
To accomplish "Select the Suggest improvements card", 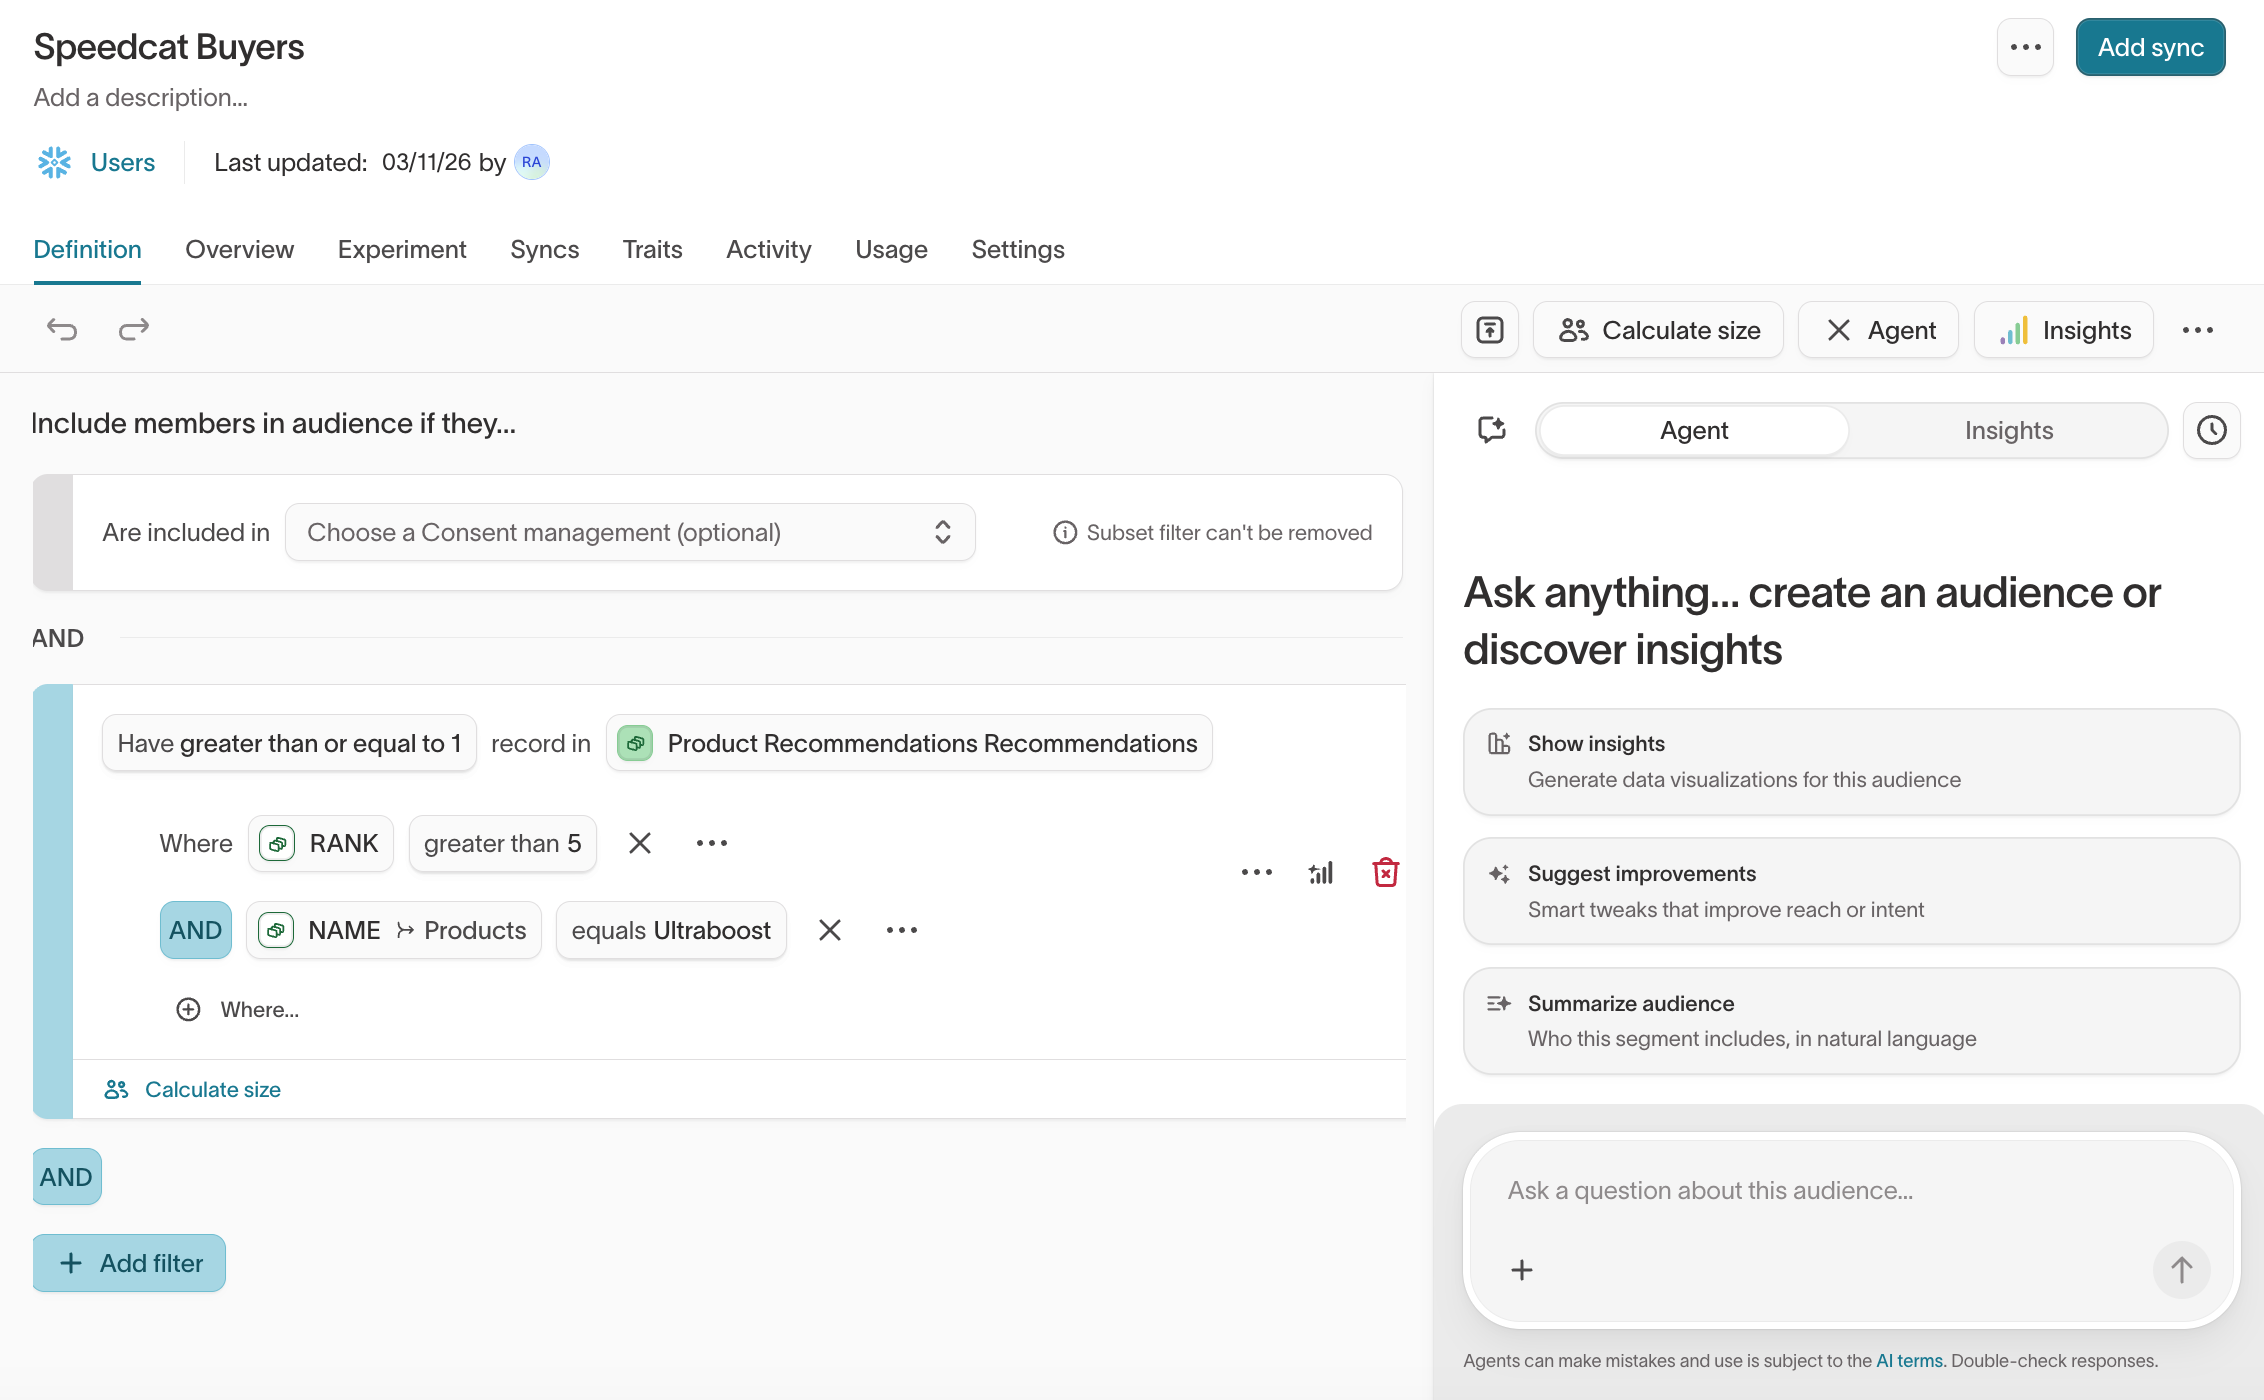I will pos(1851,890).
